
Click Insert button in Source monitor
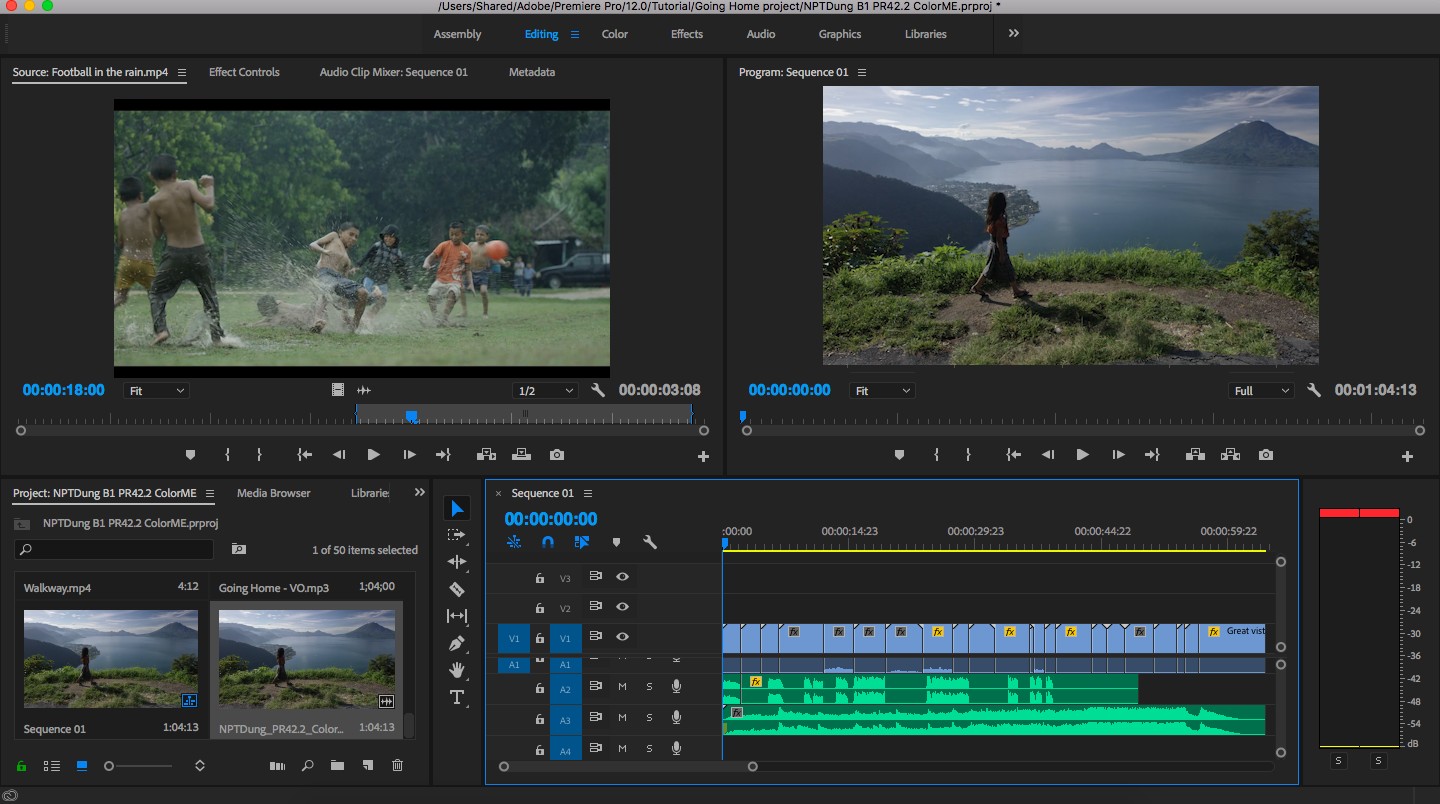click(x=487, y=454)
